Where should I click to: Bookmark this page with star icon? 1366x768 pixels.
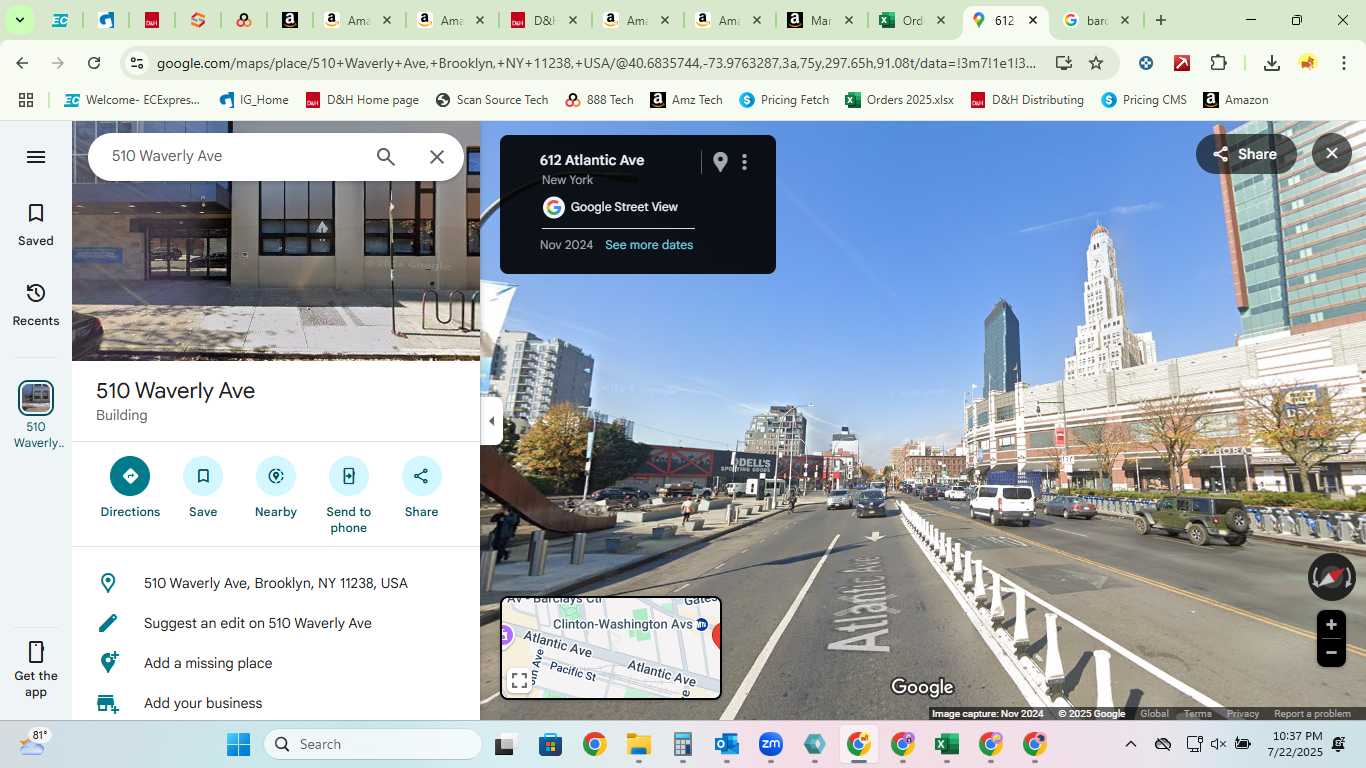(x=1096, y=63)
